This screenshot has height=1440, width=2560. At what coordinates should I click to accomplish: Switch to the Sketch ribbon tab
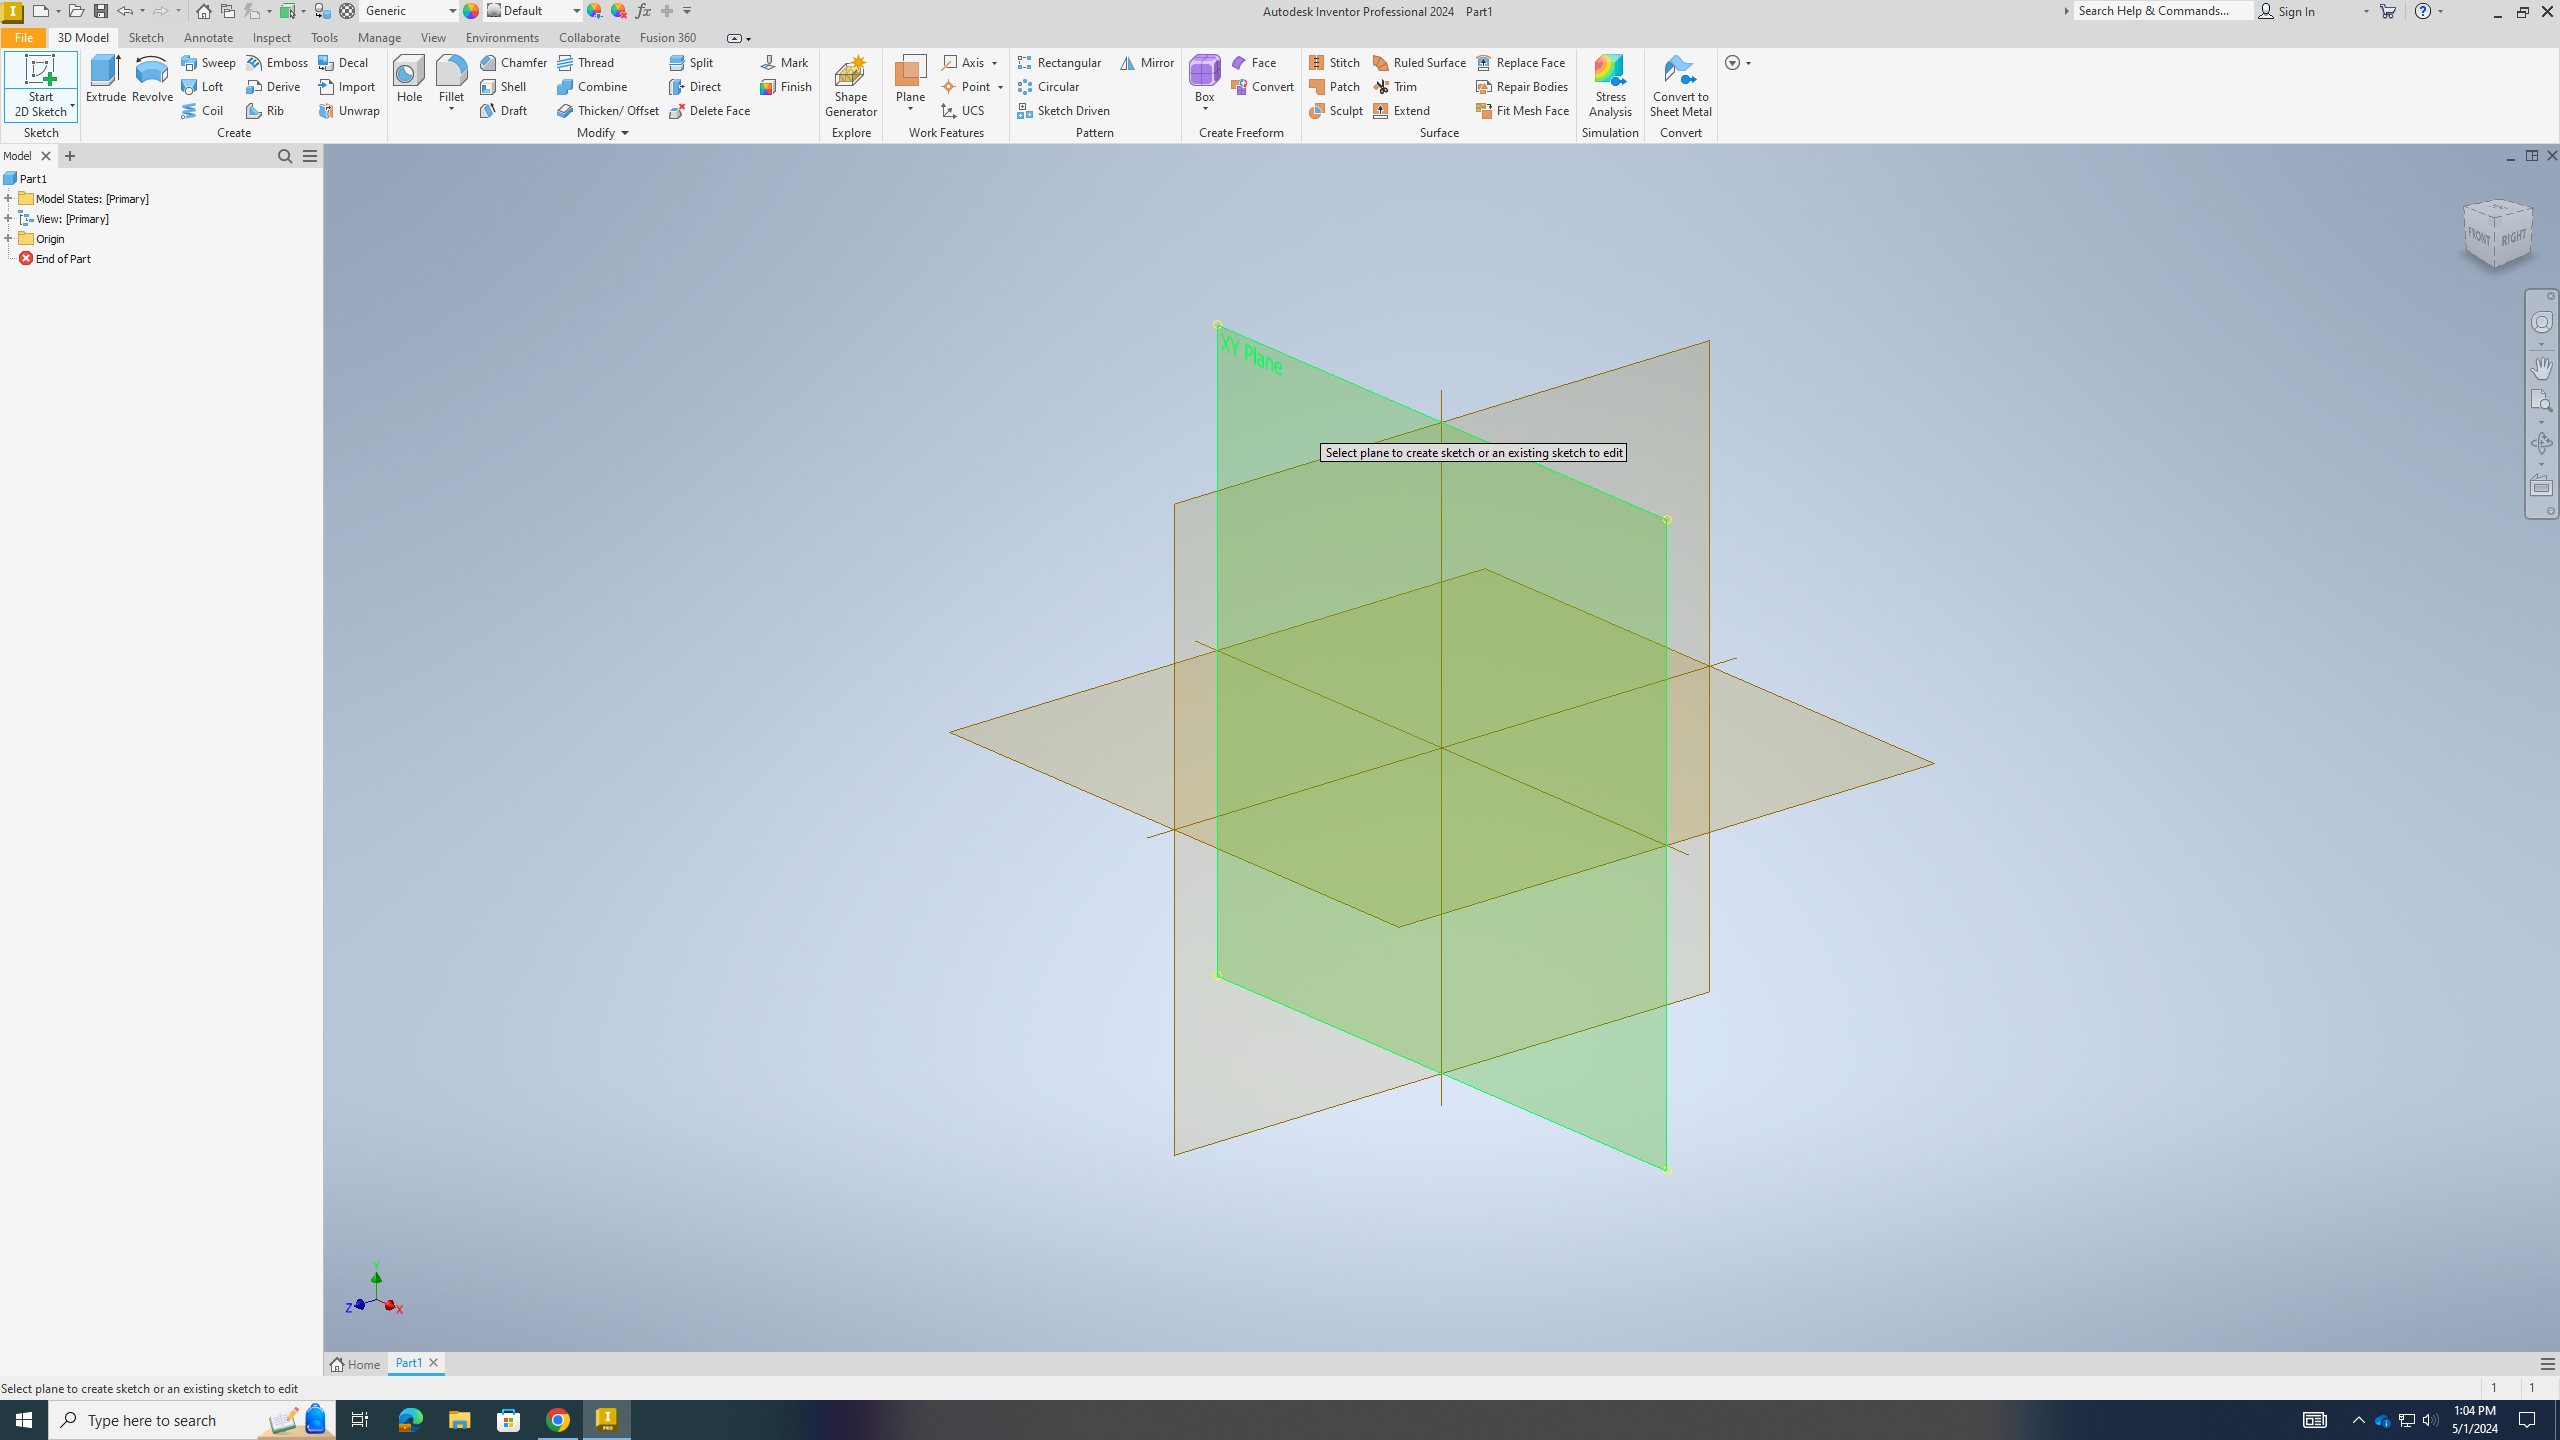click(x=146, y=37)
